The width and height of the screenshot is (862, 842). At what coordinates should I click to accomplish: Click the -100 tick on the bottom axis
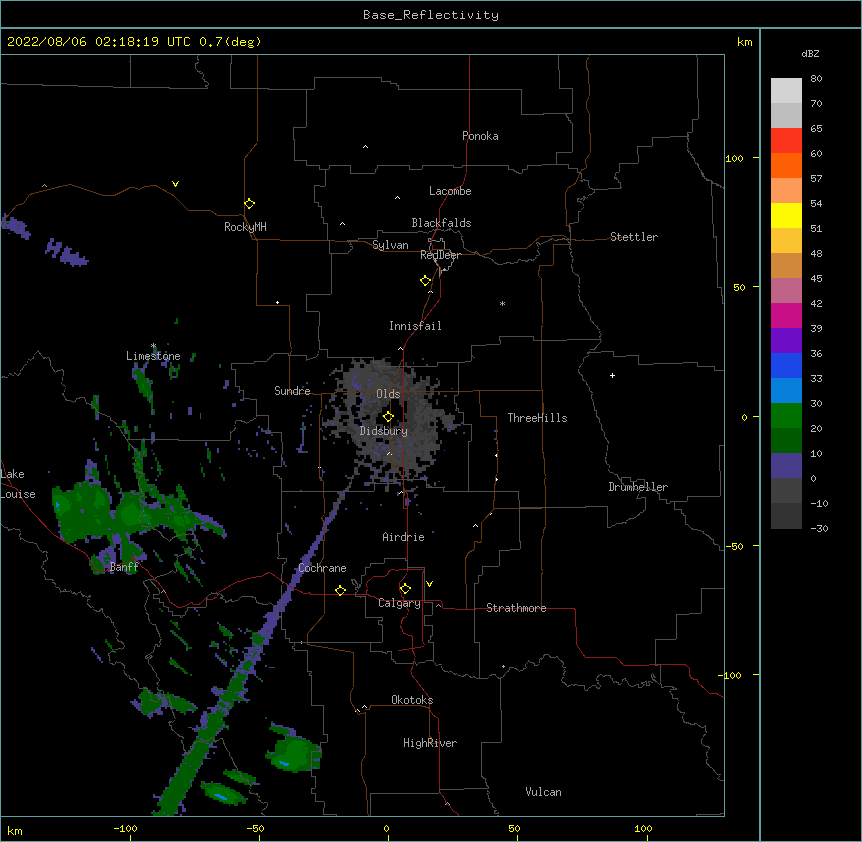click(125, 828)
